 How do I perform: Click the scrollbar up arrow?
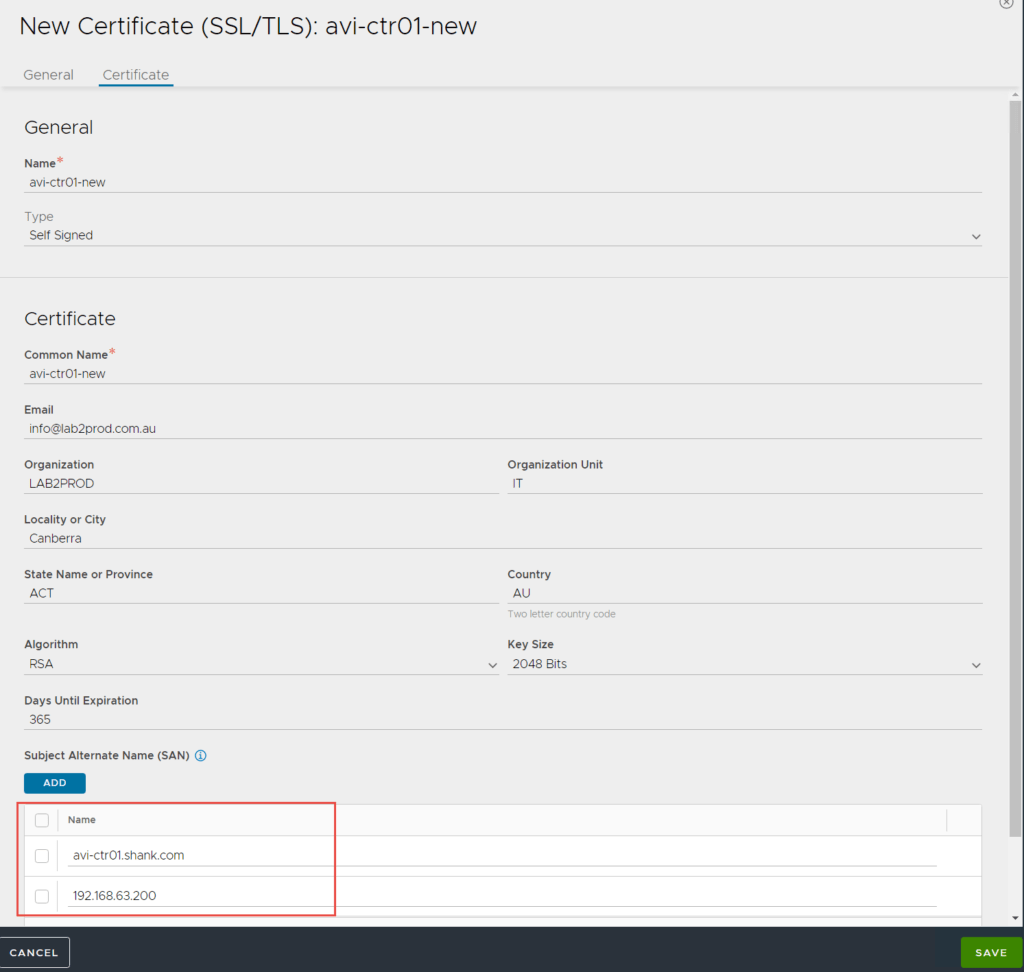click(x=1015, y=95)
